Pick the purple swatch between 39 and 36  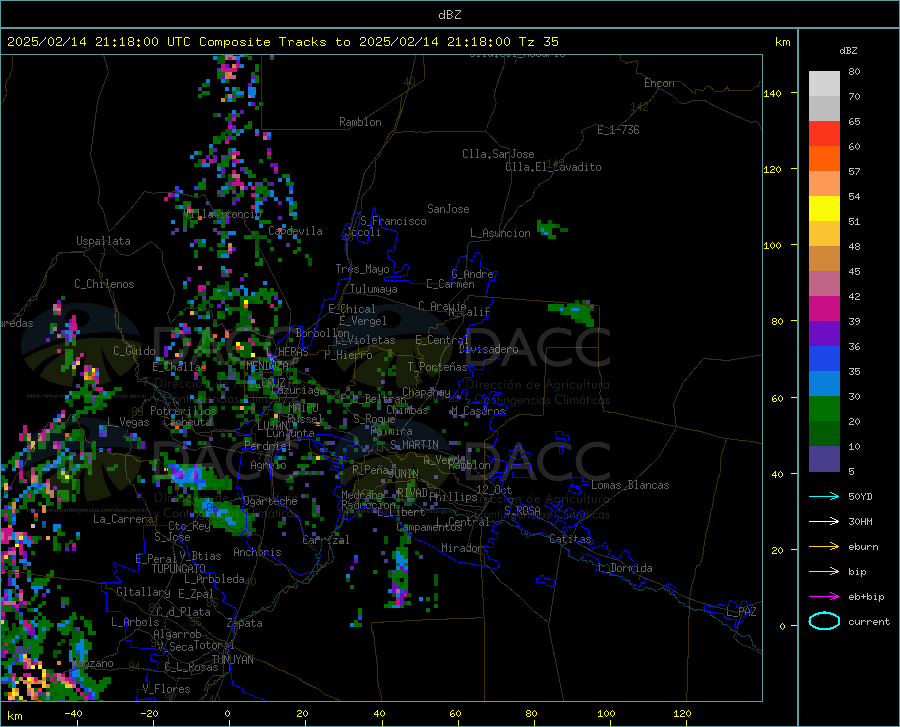point(824,334)
